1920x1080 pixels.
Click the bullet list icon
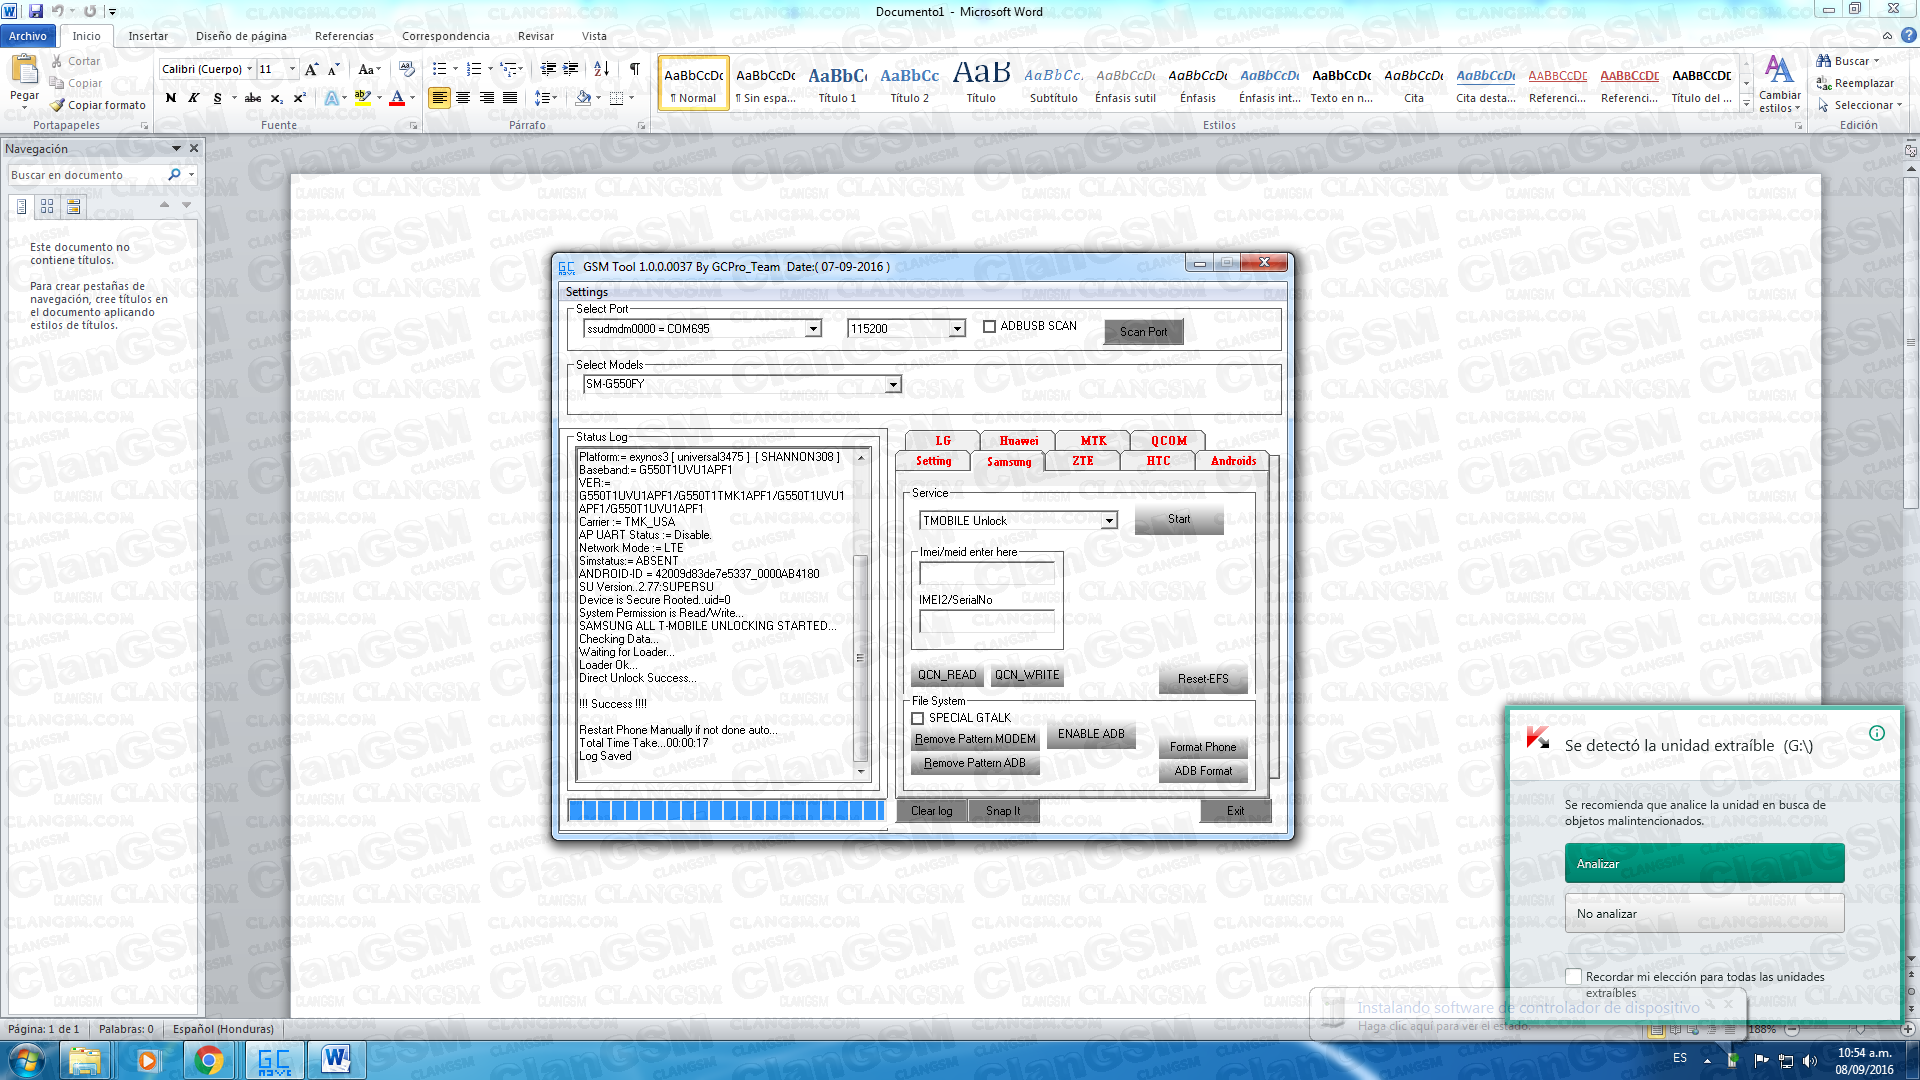click(439, 69)
